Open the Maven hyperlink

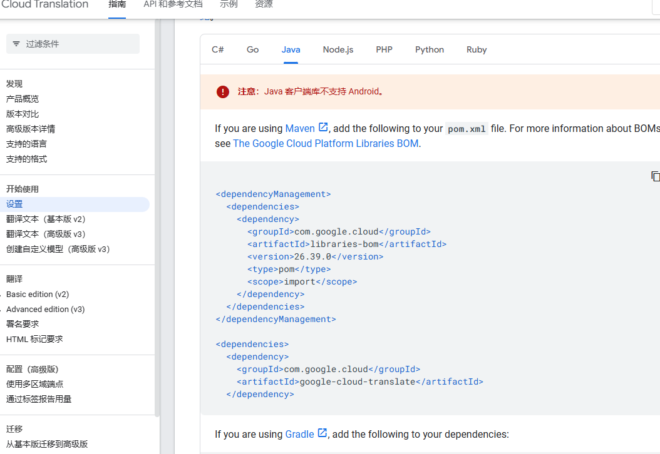point(300,128)
